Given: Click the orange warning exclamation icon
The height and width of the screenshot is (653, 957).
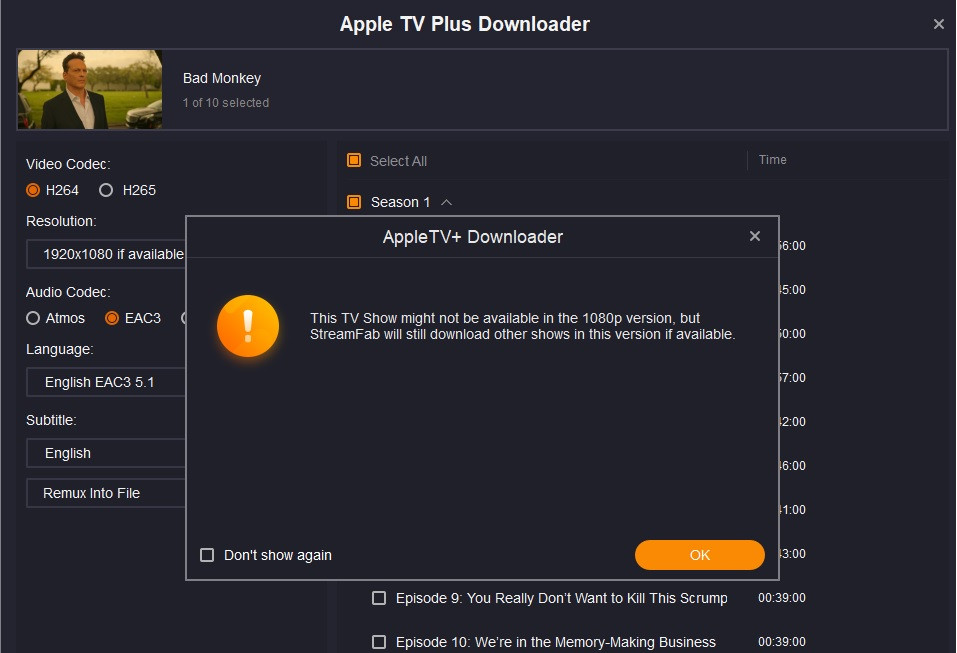Looking at the screenshot, I should pyautogui.click(x=248, y=326).
